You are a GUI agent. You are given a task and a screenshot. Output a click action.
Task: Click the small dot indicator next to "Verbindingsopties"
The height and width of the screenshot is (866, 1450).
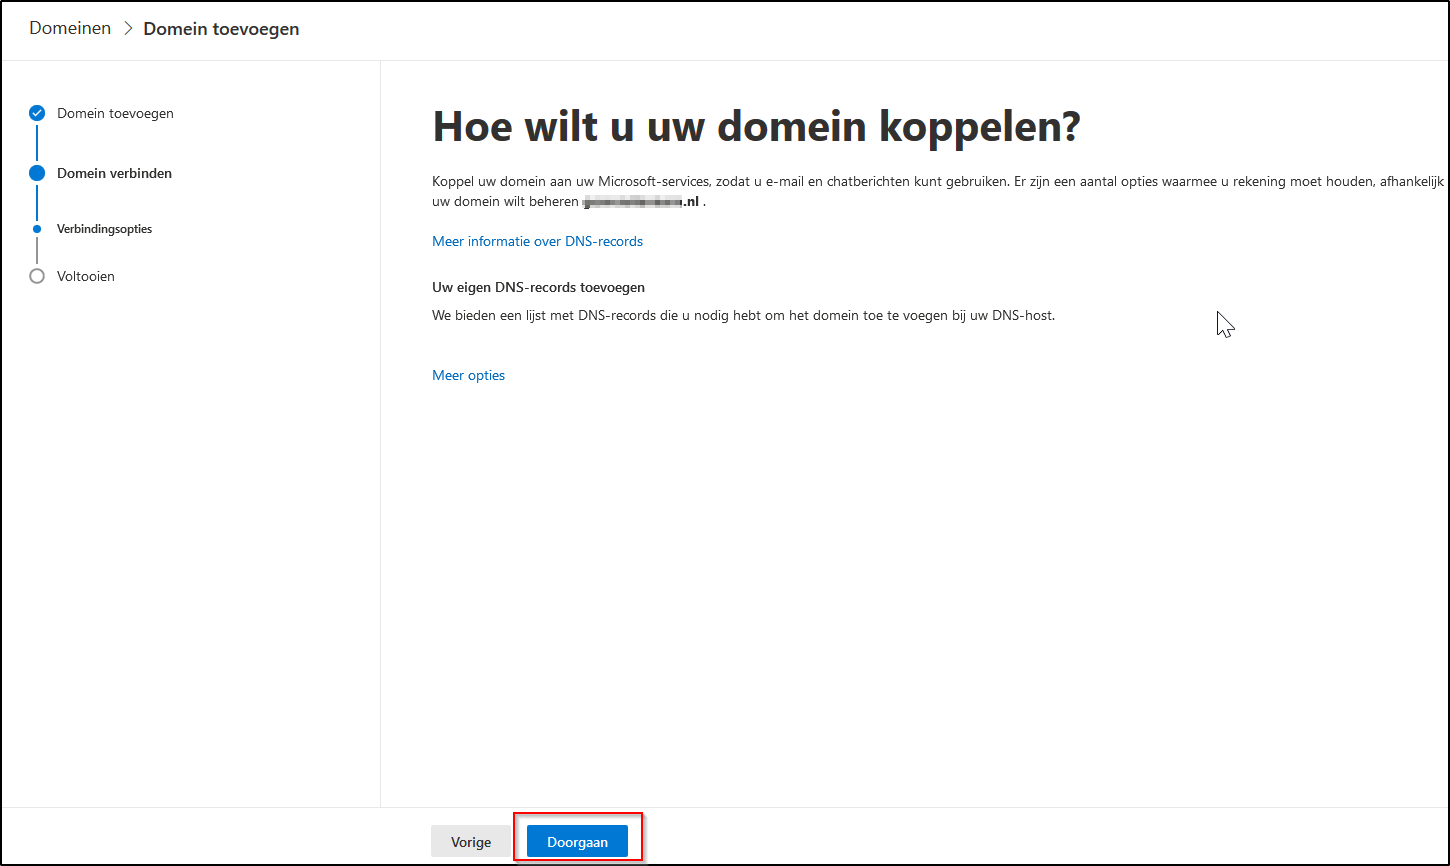37,228
